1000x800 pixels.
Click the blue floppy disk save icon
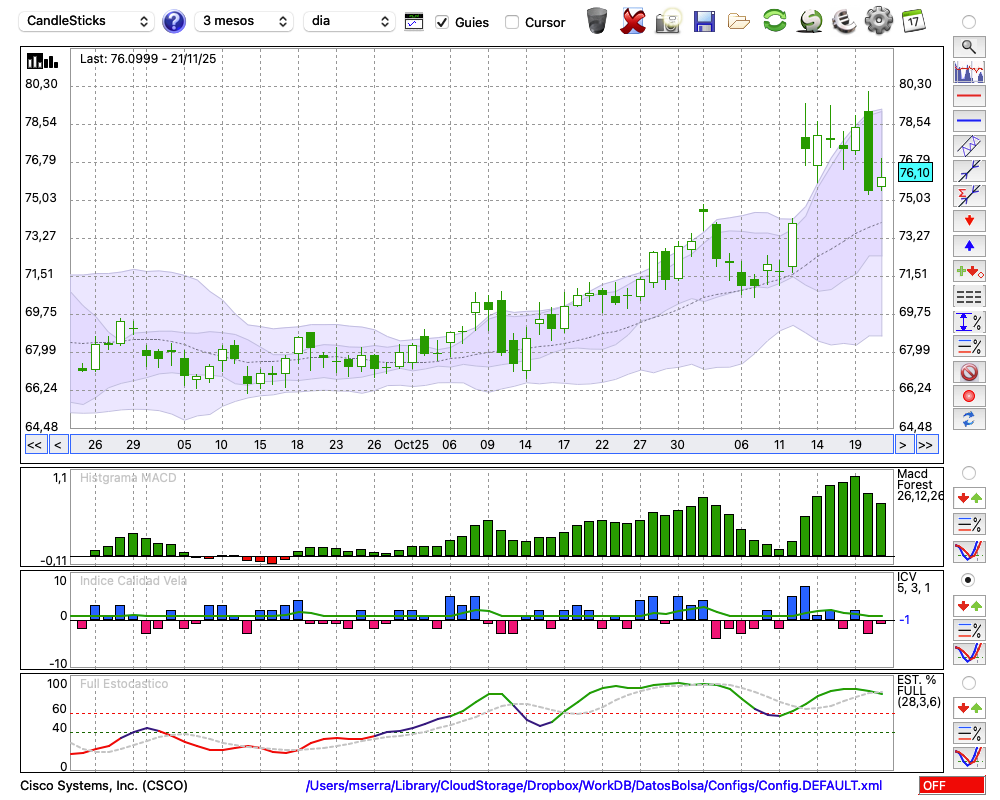[704, 21]
